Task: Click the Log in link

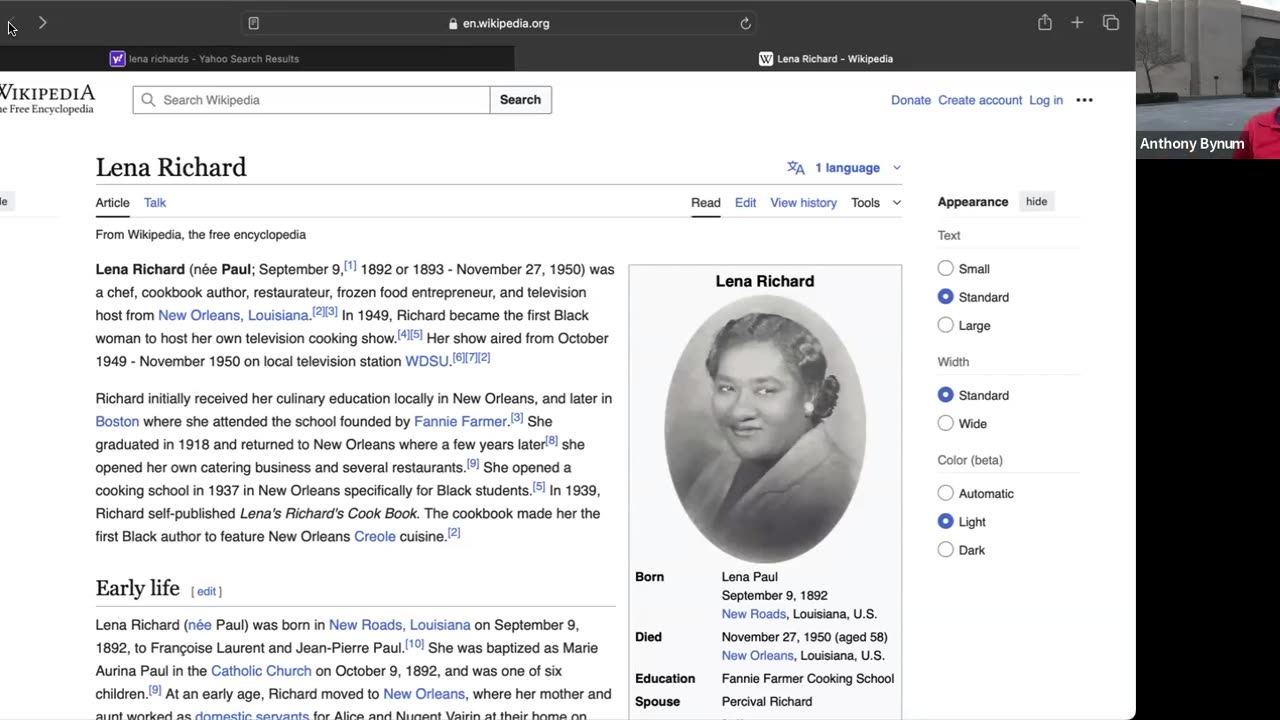Action: [x=1046, y=100]
